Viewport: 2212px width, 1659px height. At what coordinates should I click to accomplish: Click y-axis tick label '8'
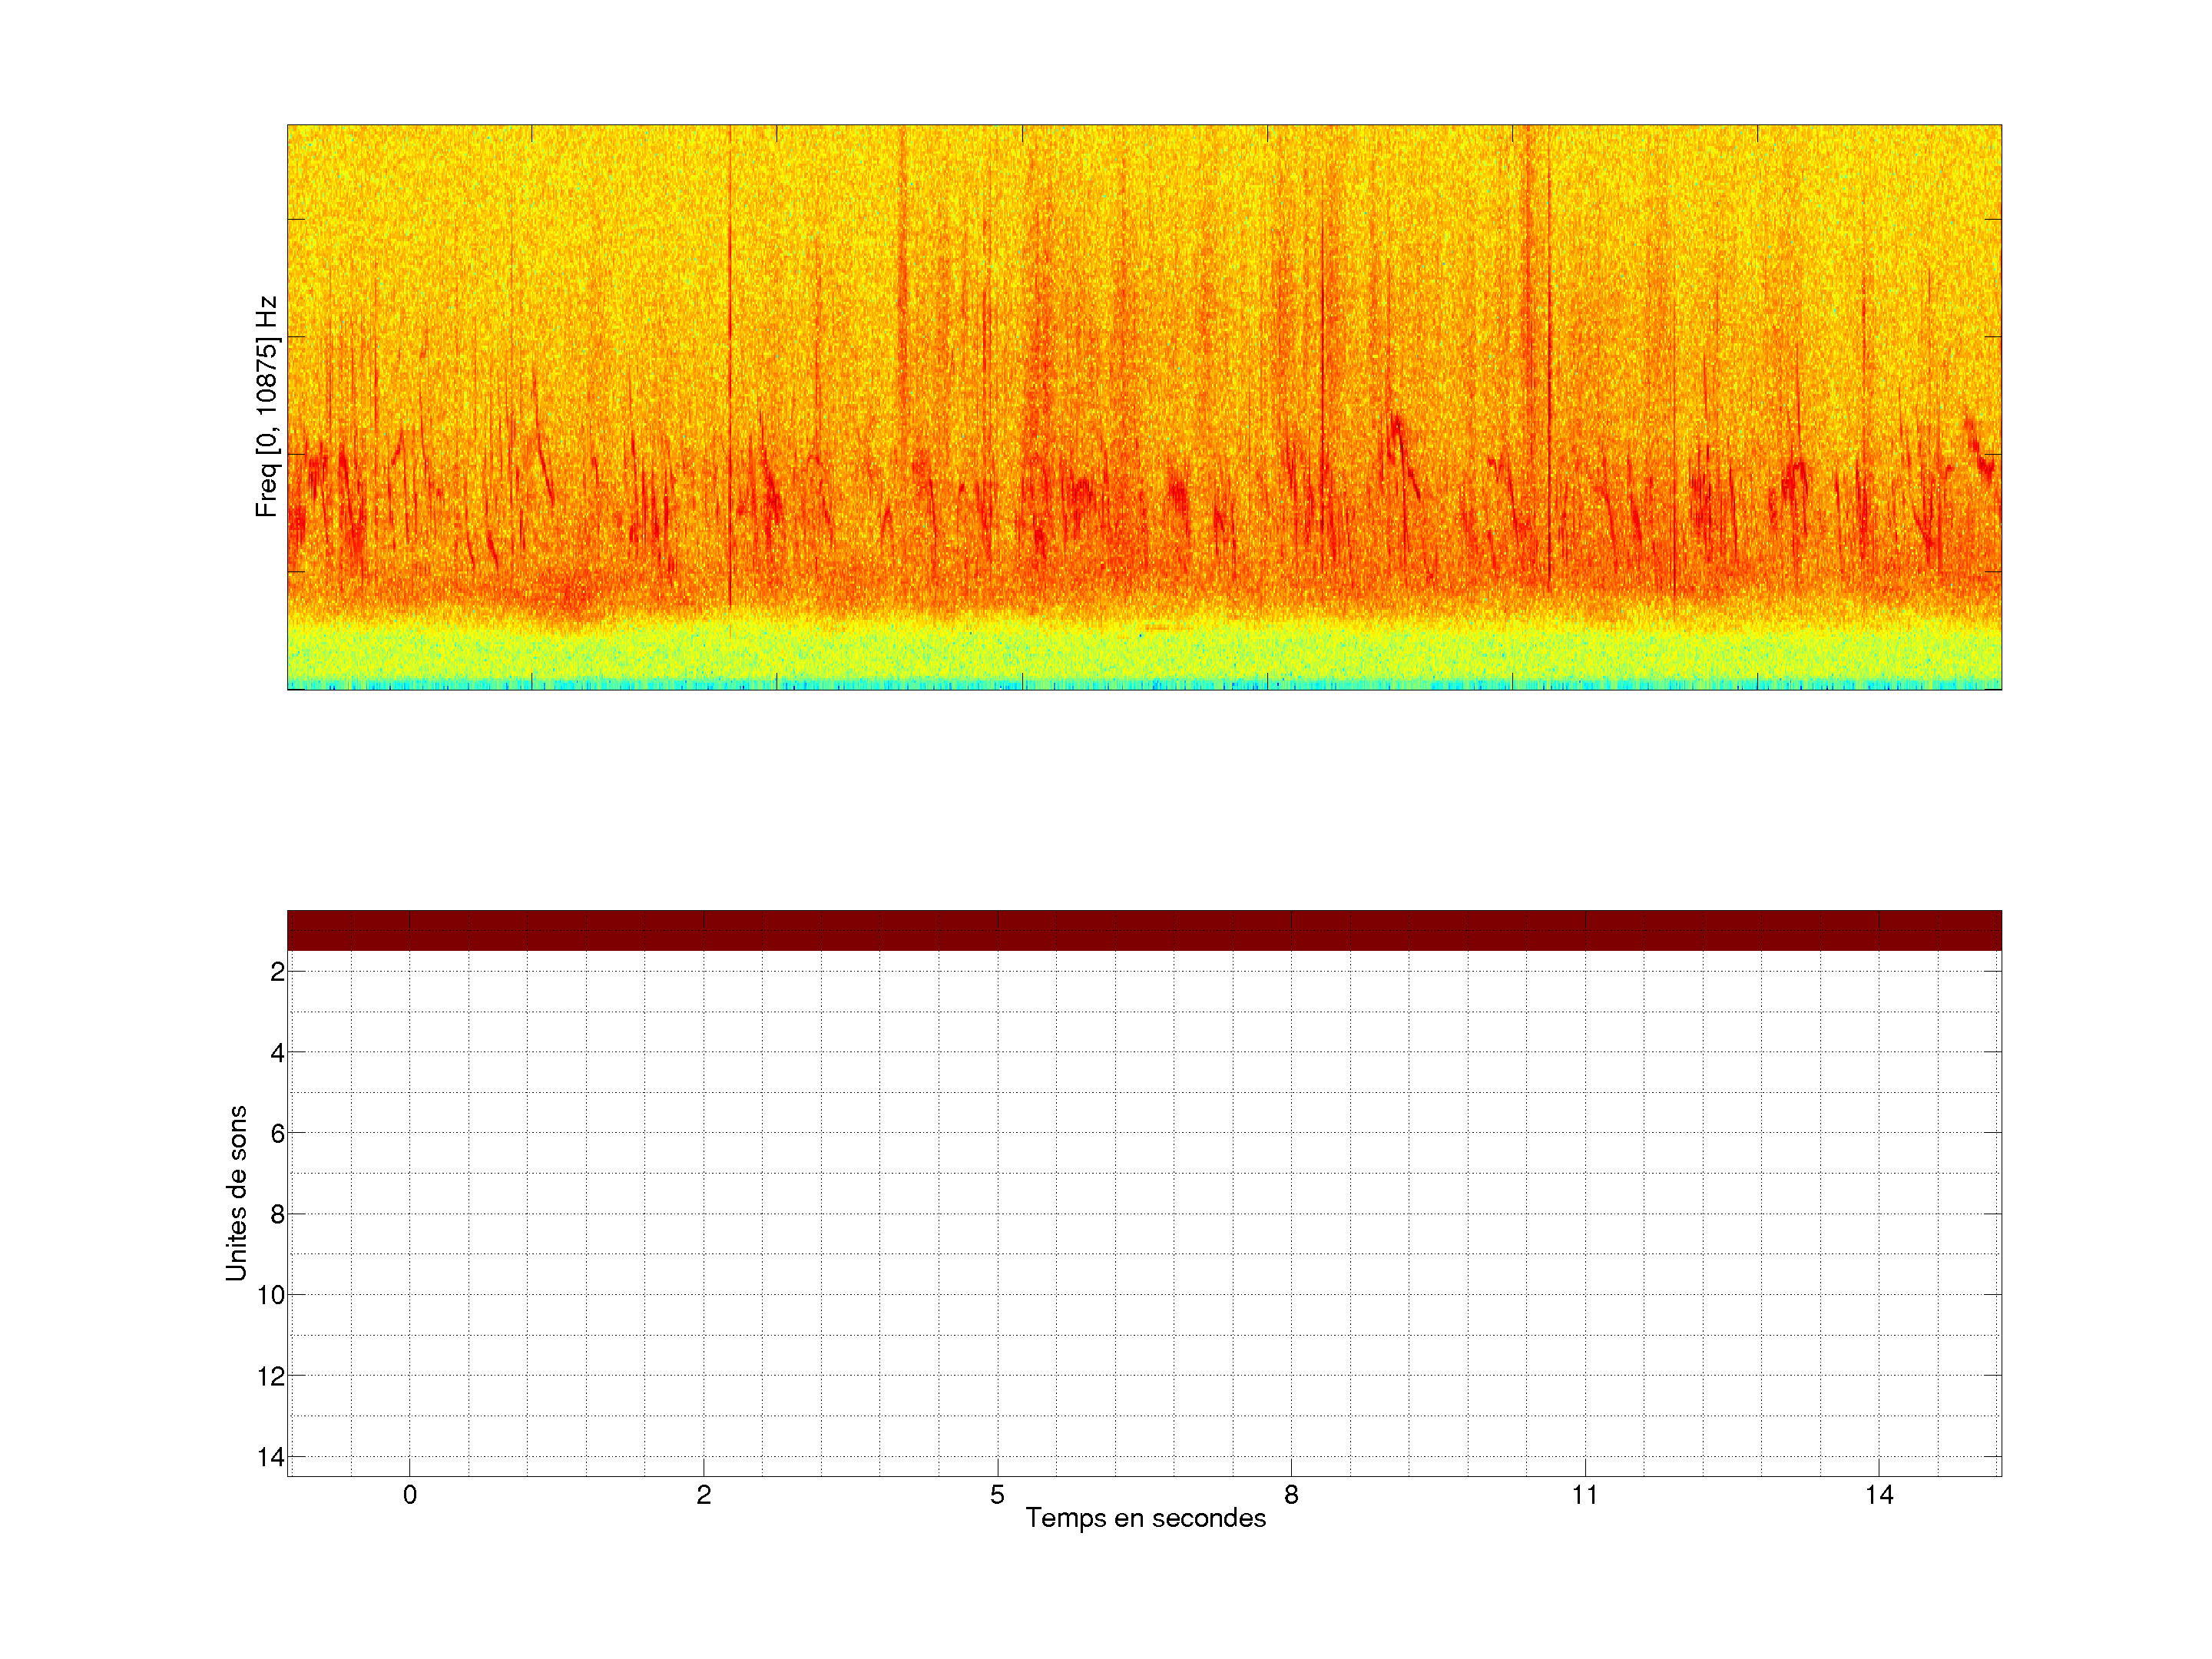click(x=277, y=1215)
